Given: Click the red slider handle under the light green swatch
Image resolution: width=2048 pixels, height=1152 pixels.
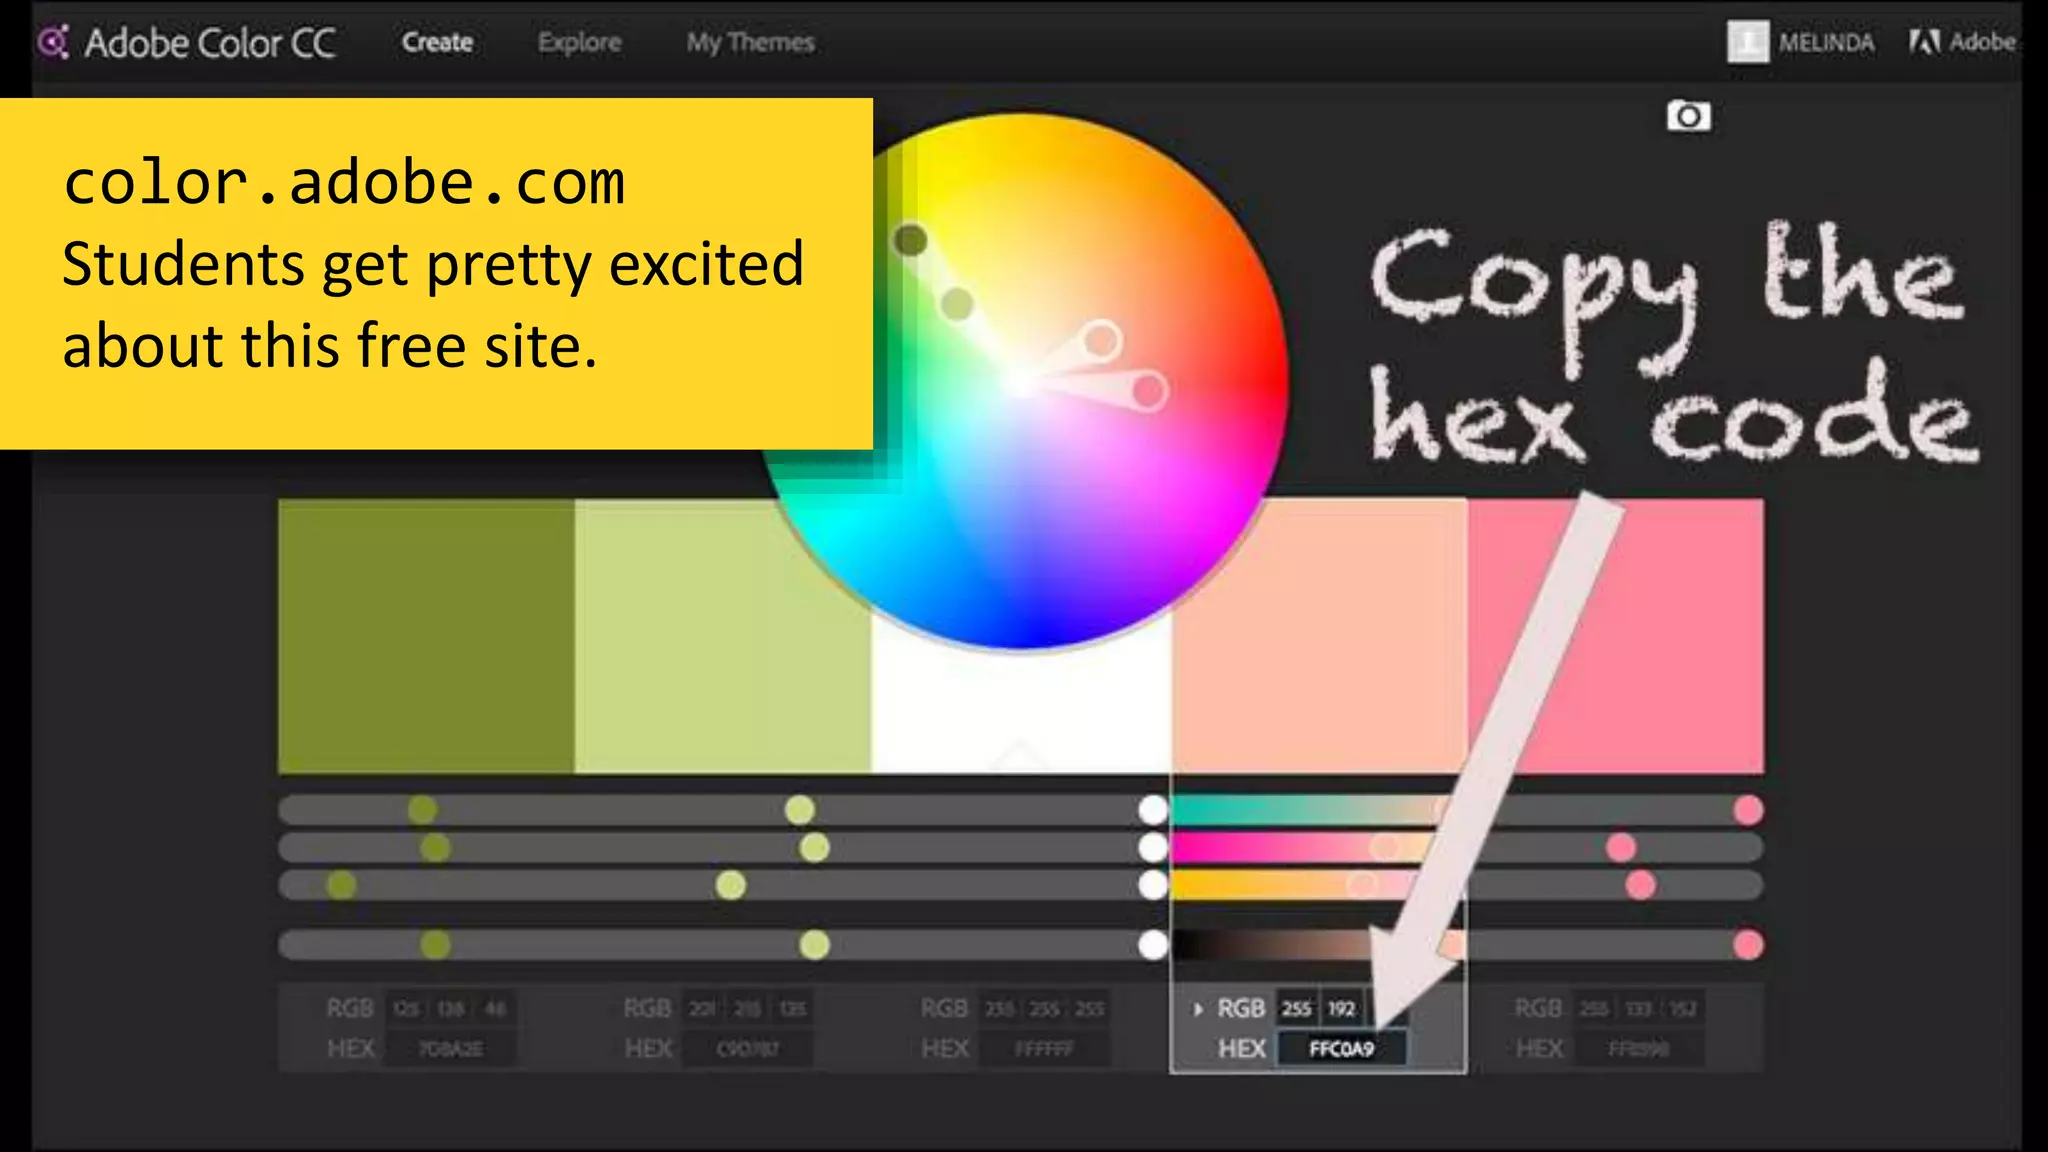Looking at the screenshot, I should pos(799,810).
